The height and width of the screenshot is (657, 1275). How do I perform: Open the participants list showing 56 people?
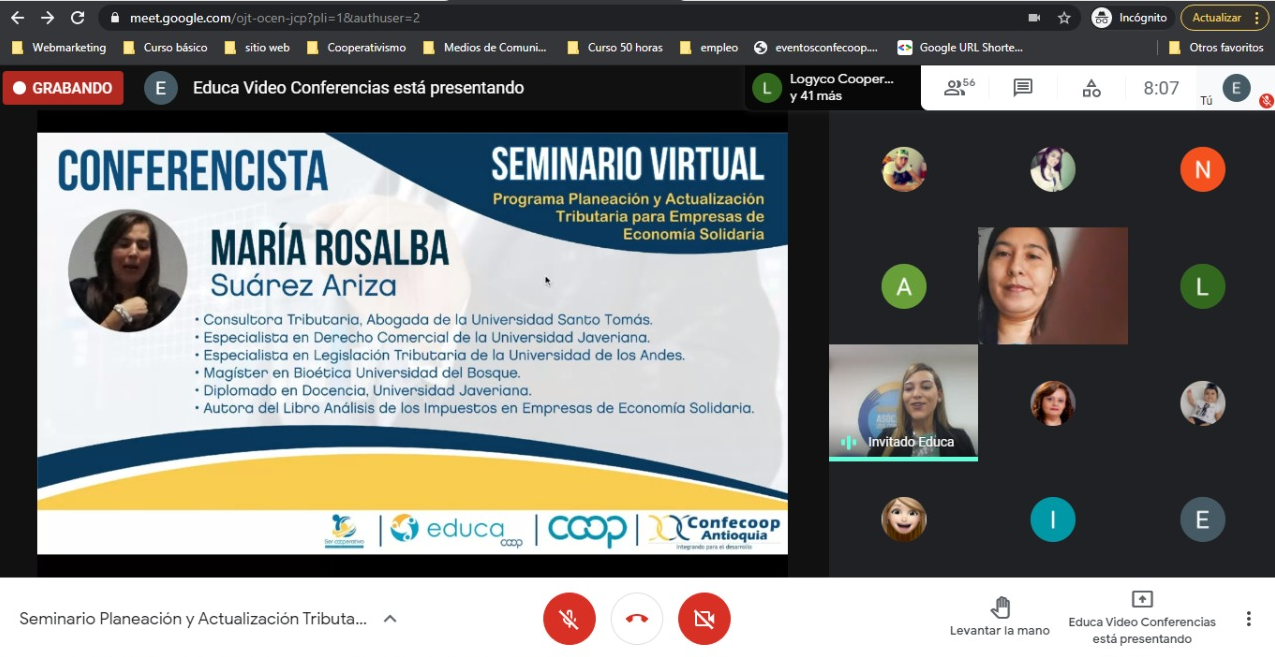pyautogui.click(x=959, y=88)
